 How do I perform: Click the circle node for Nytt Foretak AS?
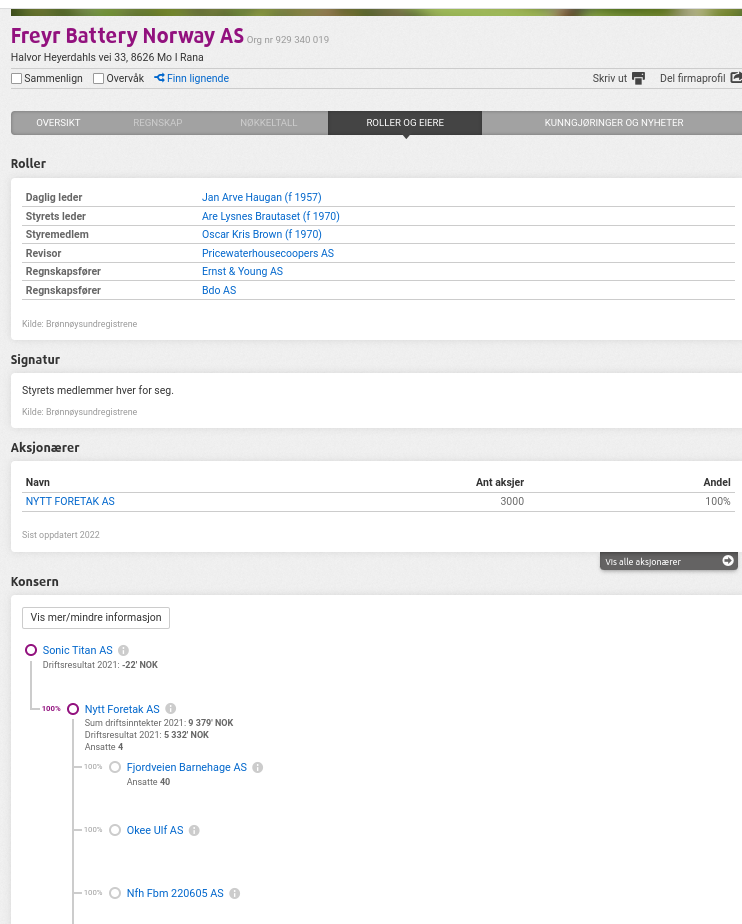[73, 709]
